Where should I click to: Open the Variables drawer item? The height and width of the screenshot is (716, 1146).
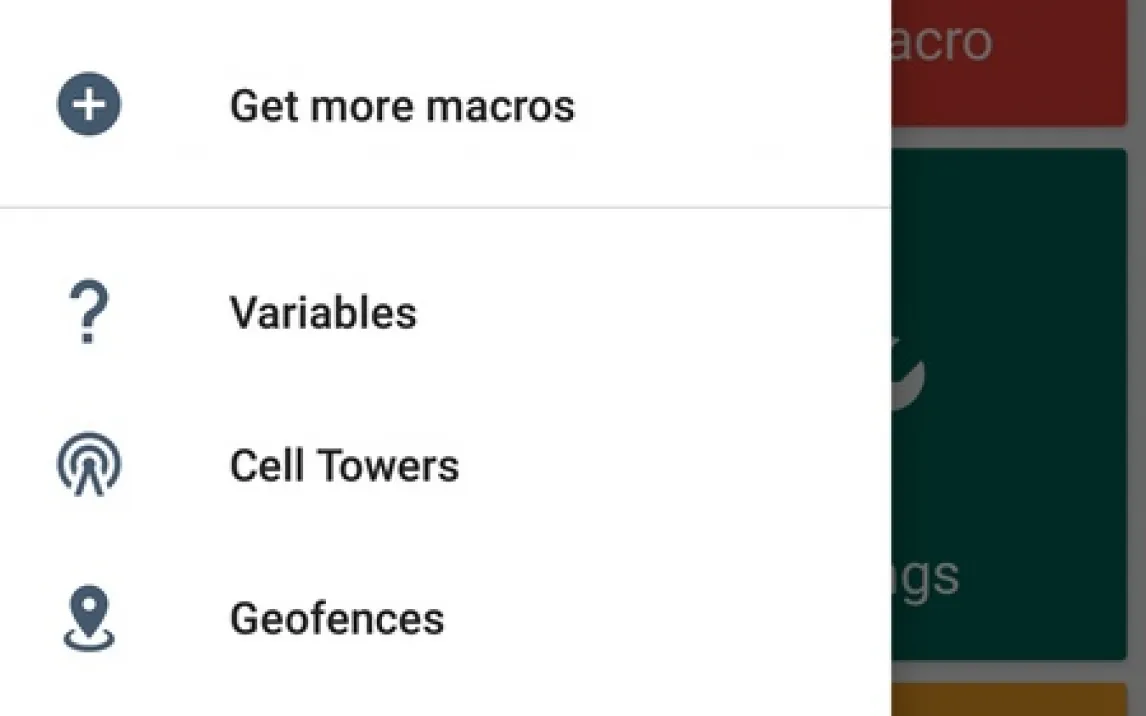pyautogui.click(x=323, y=313)
